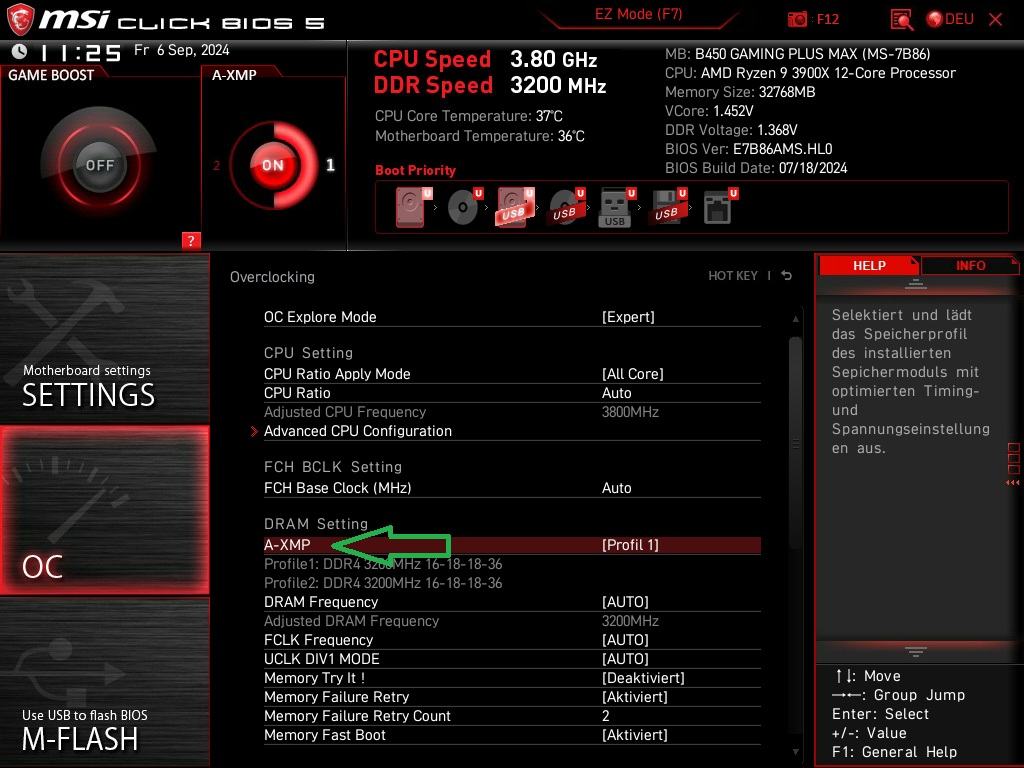1024x768 pixels.
Task: Click the DDR Speed 3200 MHz readout
Action: coord(490,86)
